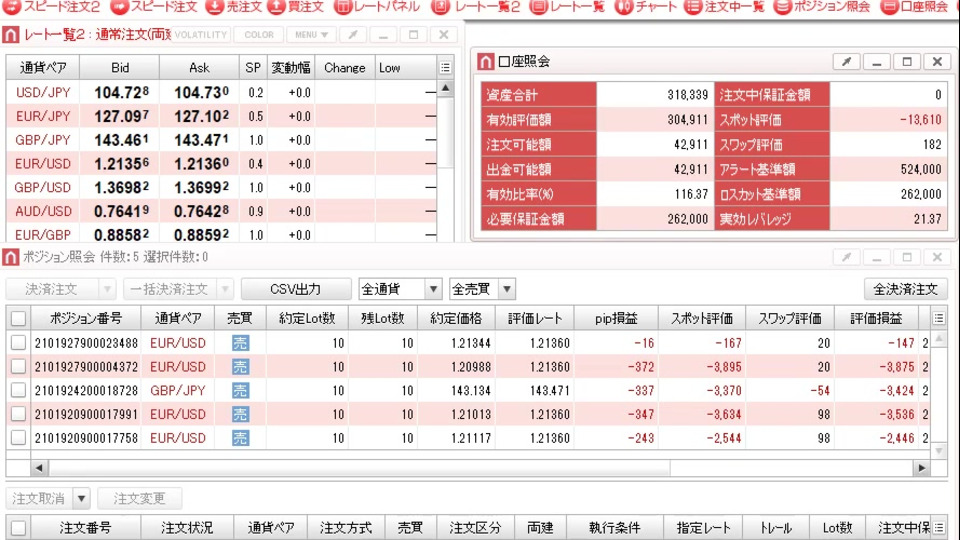Open レート一覧 from the toolbar
This screenshot has width=960, height=540.
tap(567, 7)
